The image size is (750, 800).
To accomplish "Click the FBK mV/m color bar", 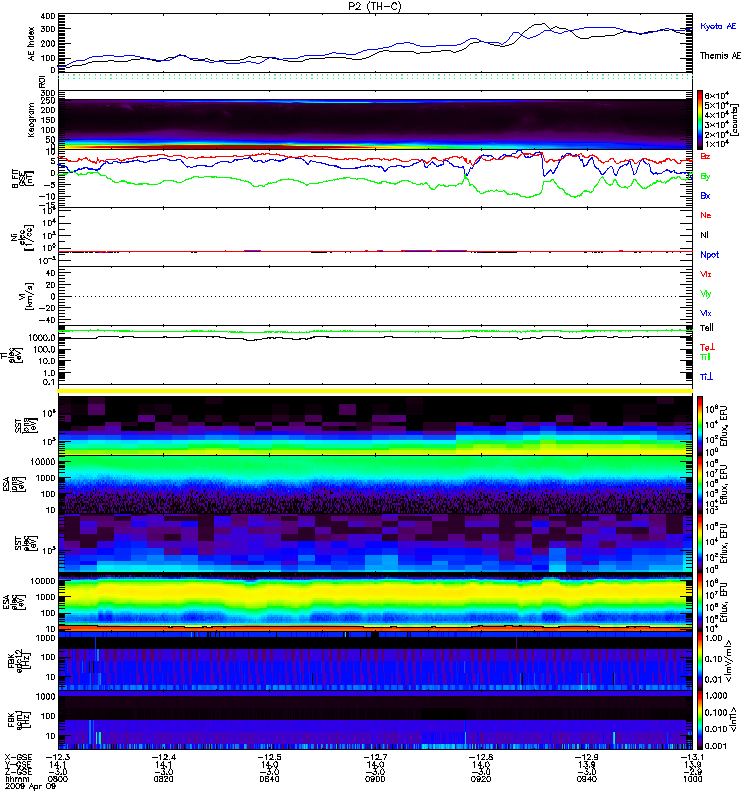I will [700, 661].
